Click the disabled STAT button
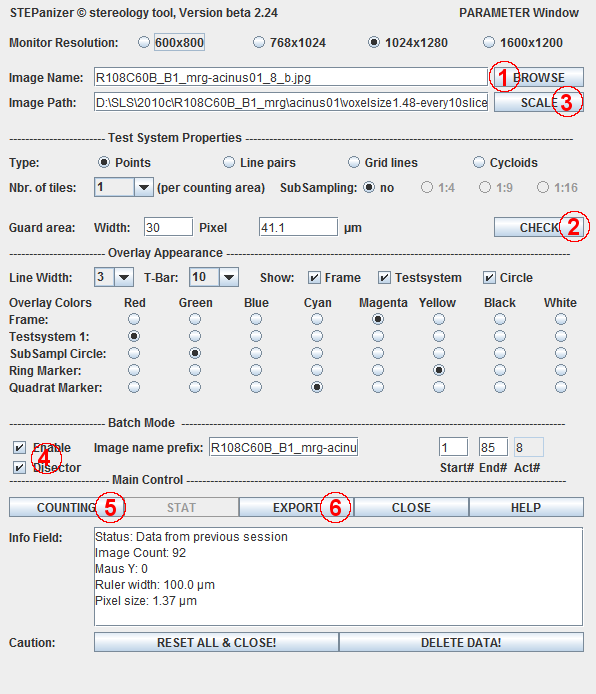 (181, 507)
